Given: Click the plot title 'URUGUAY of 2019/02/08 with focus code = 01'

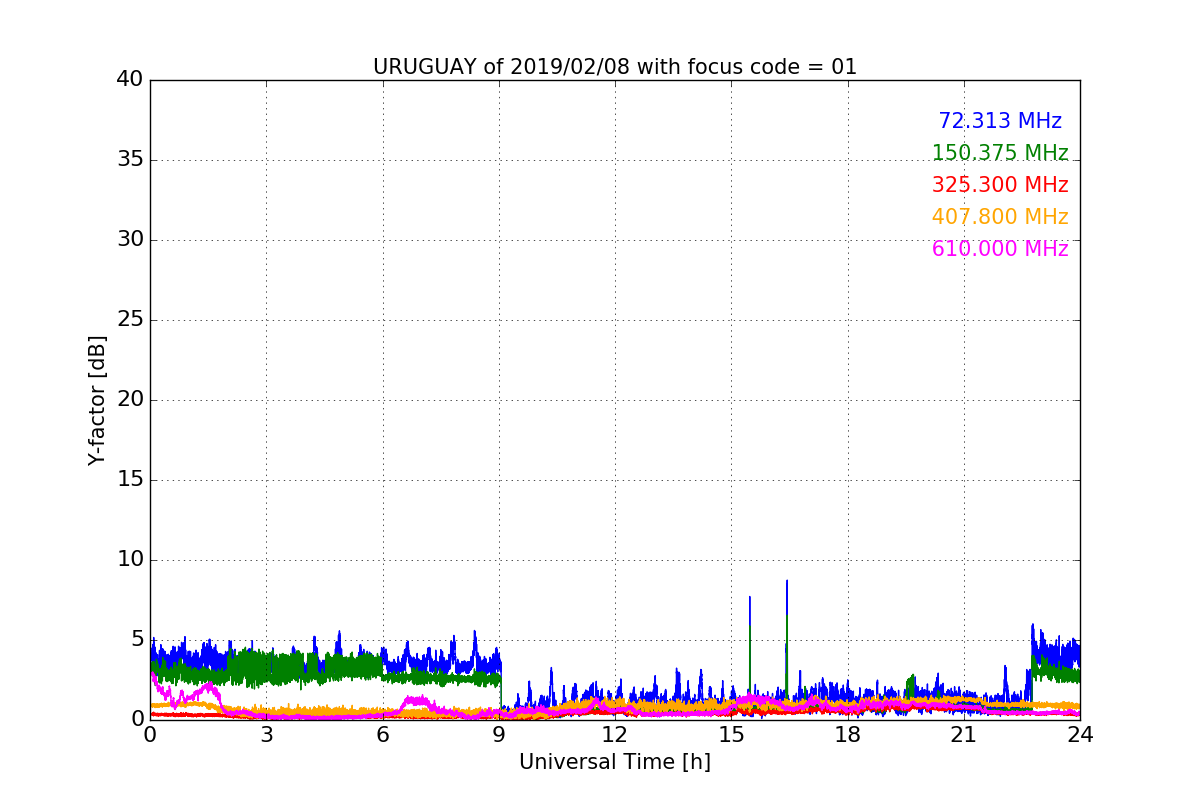Looking at the screenshot, I should click(x=615, y=67).
